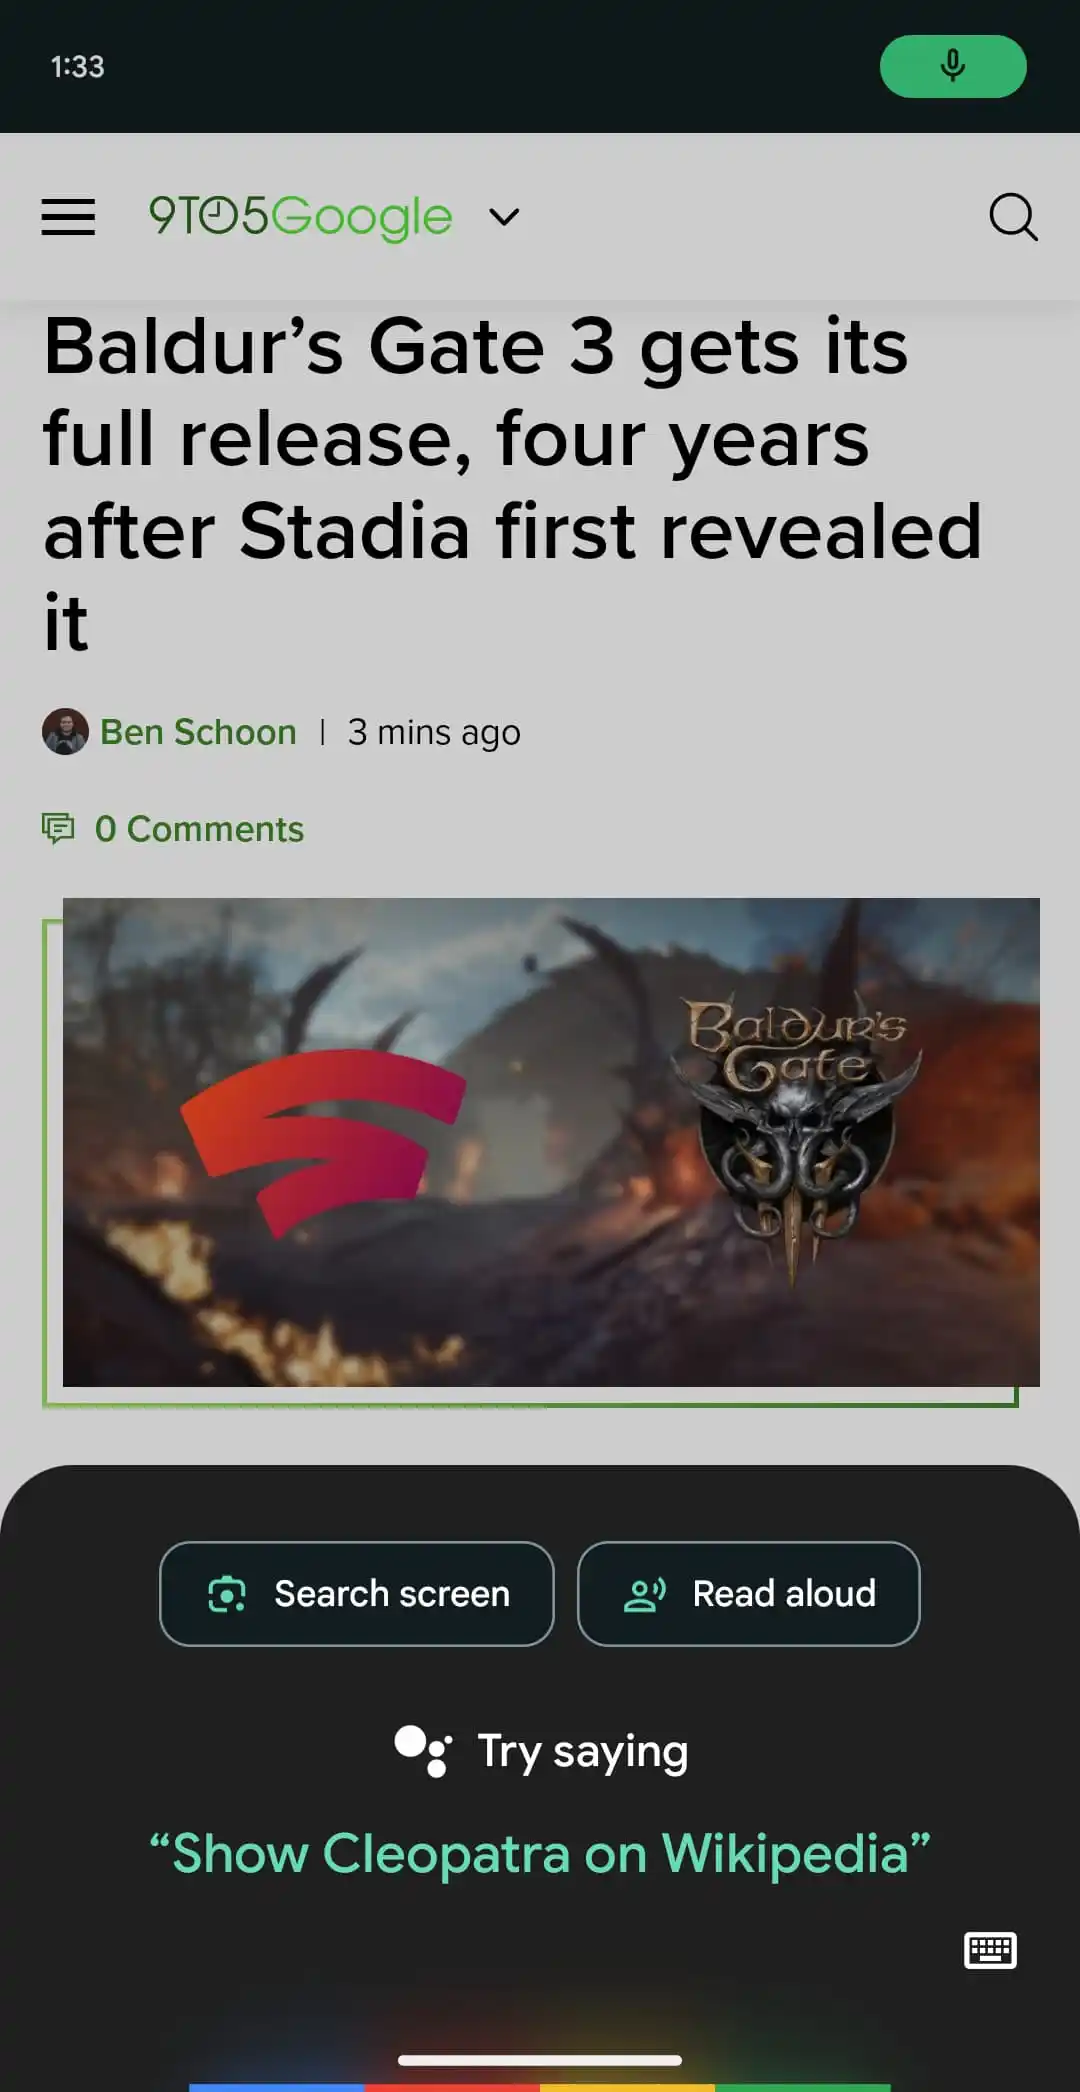Image resolution: width=1080 pixels, height=2092 pixels.
Task: Open the keyboard input icon
Action: (990, 1950)
